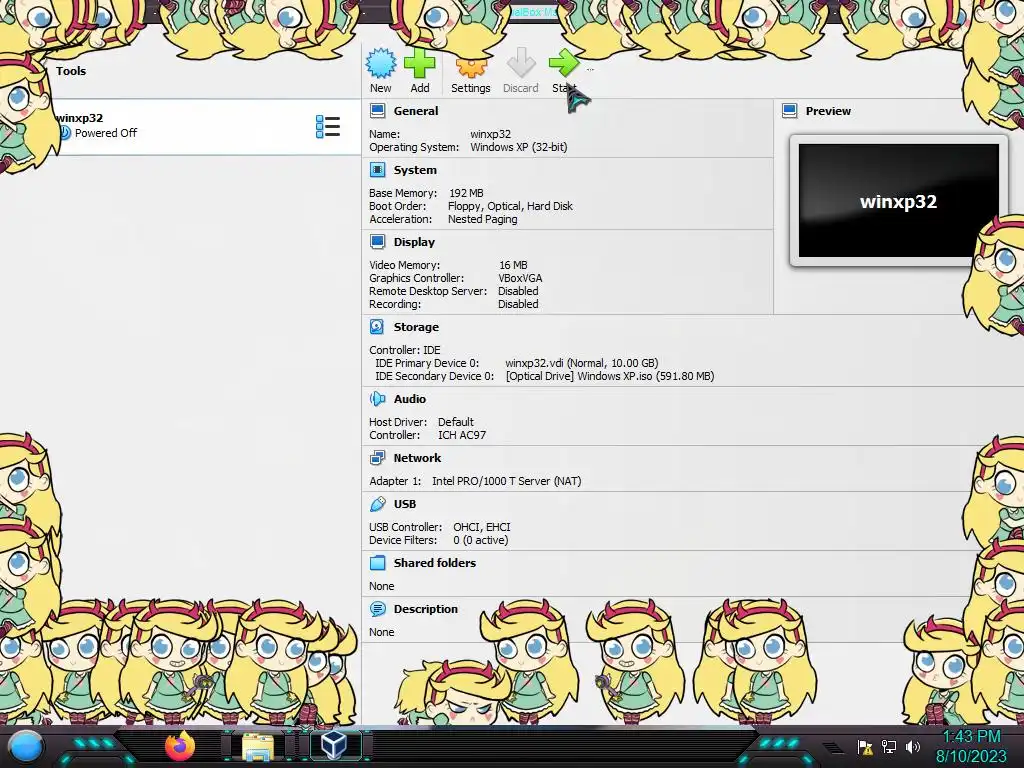This screenshot has height=768, width=1024.
Task: Click Device Filters 0 (0 active)
Action: pyautogui.click(x=481, y=540)
